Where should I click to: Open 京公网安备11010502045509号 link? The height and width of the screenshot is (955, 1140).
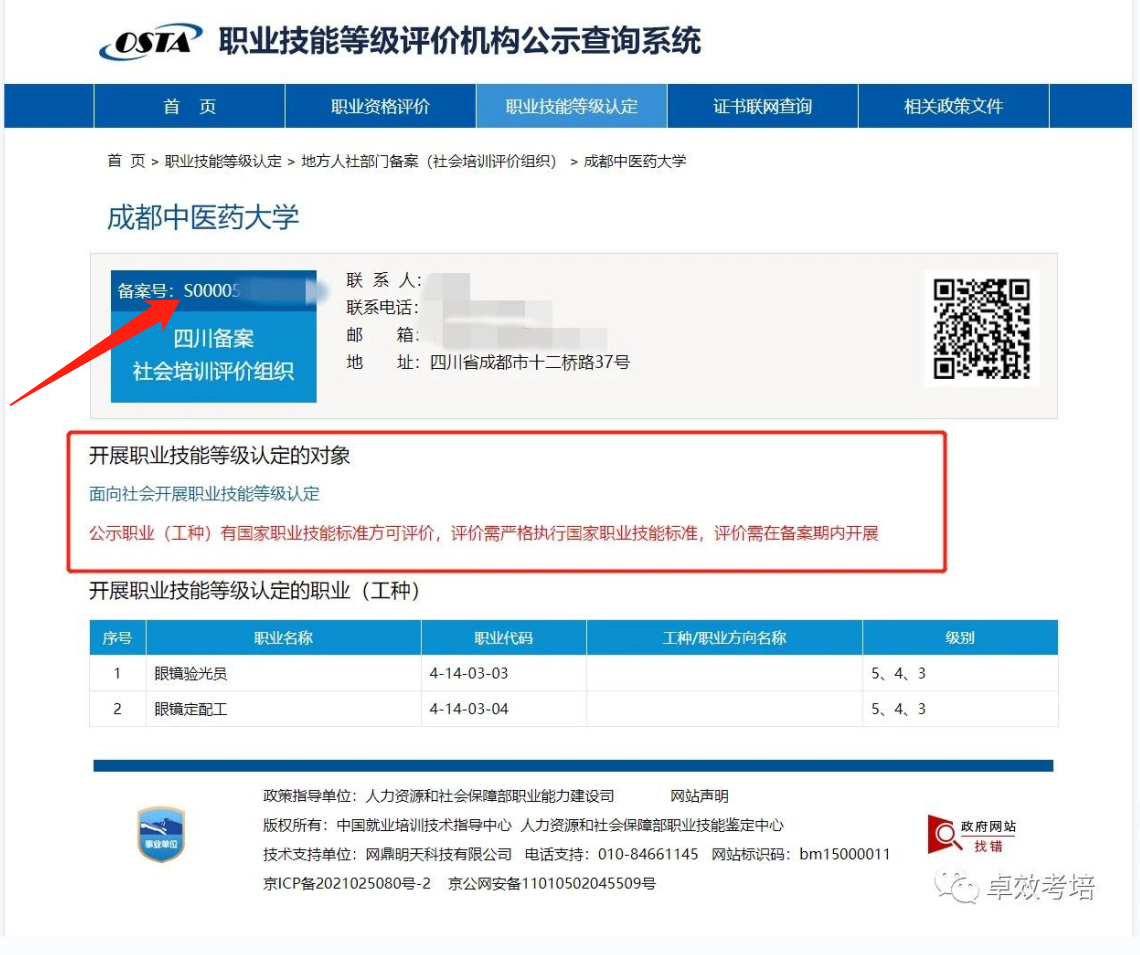552,884
